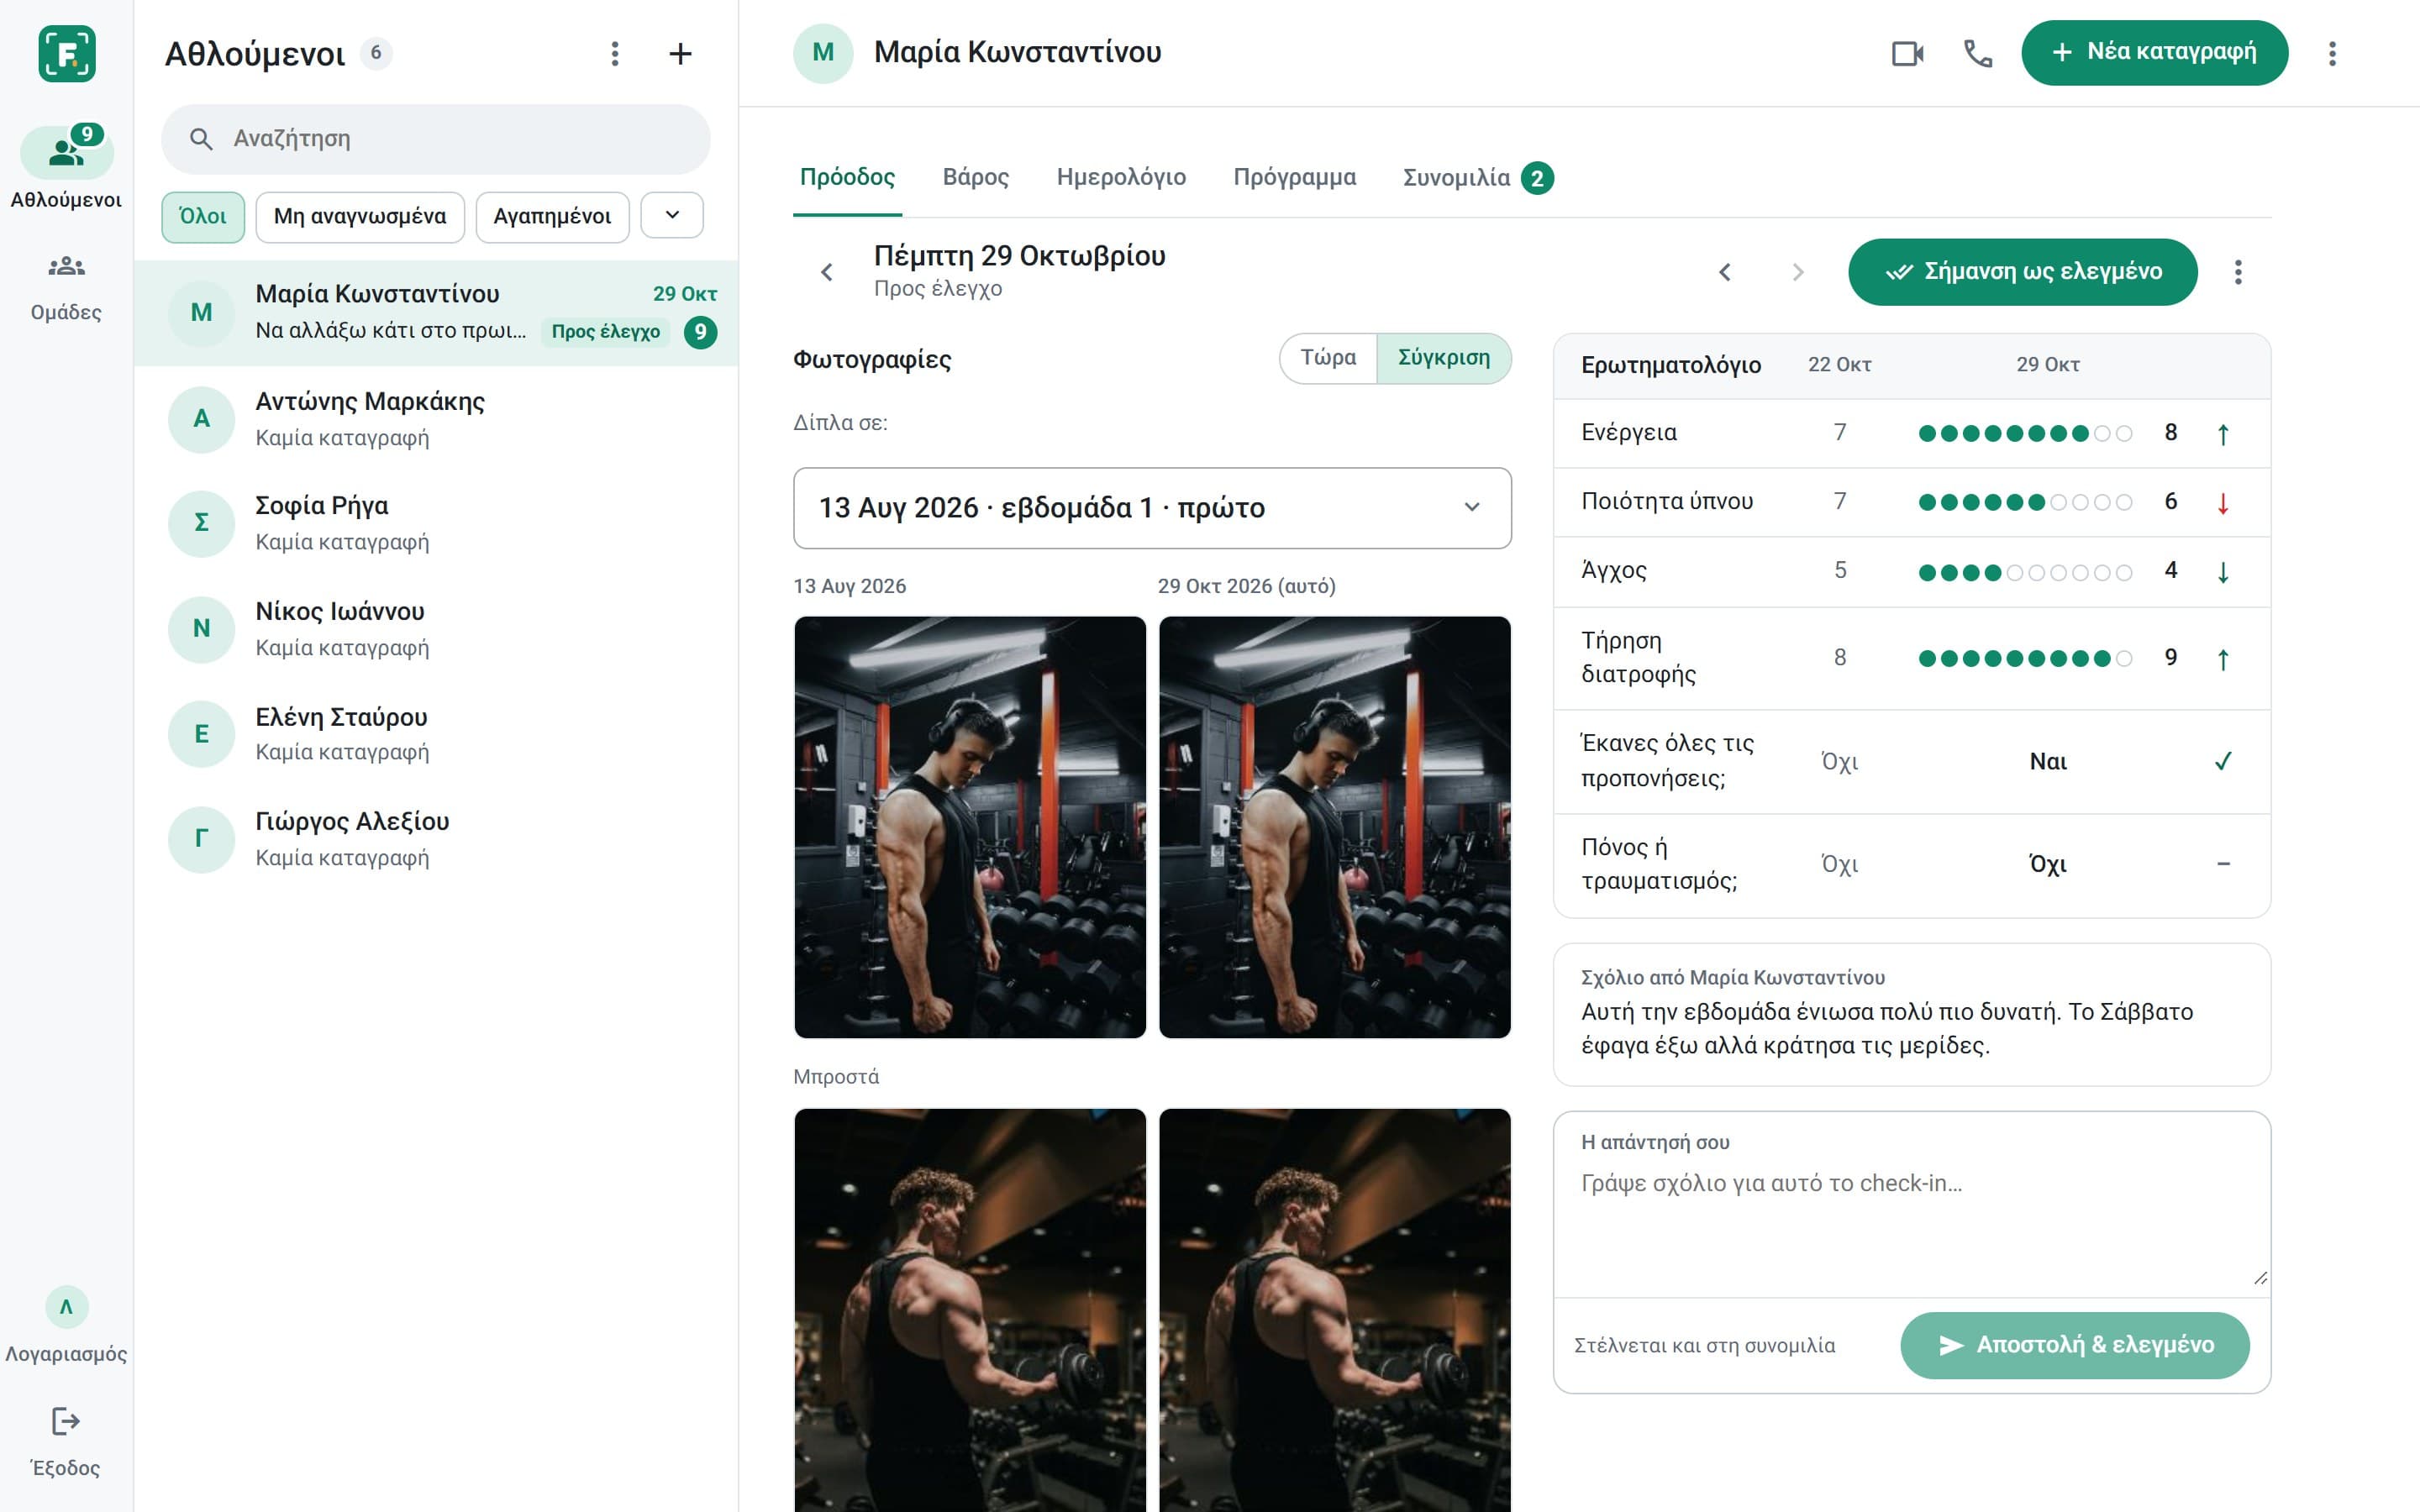The image size is (2420, 1512).
Task: Open the 29 Οκτ 2026 side photo
Action: (1334, 827)
